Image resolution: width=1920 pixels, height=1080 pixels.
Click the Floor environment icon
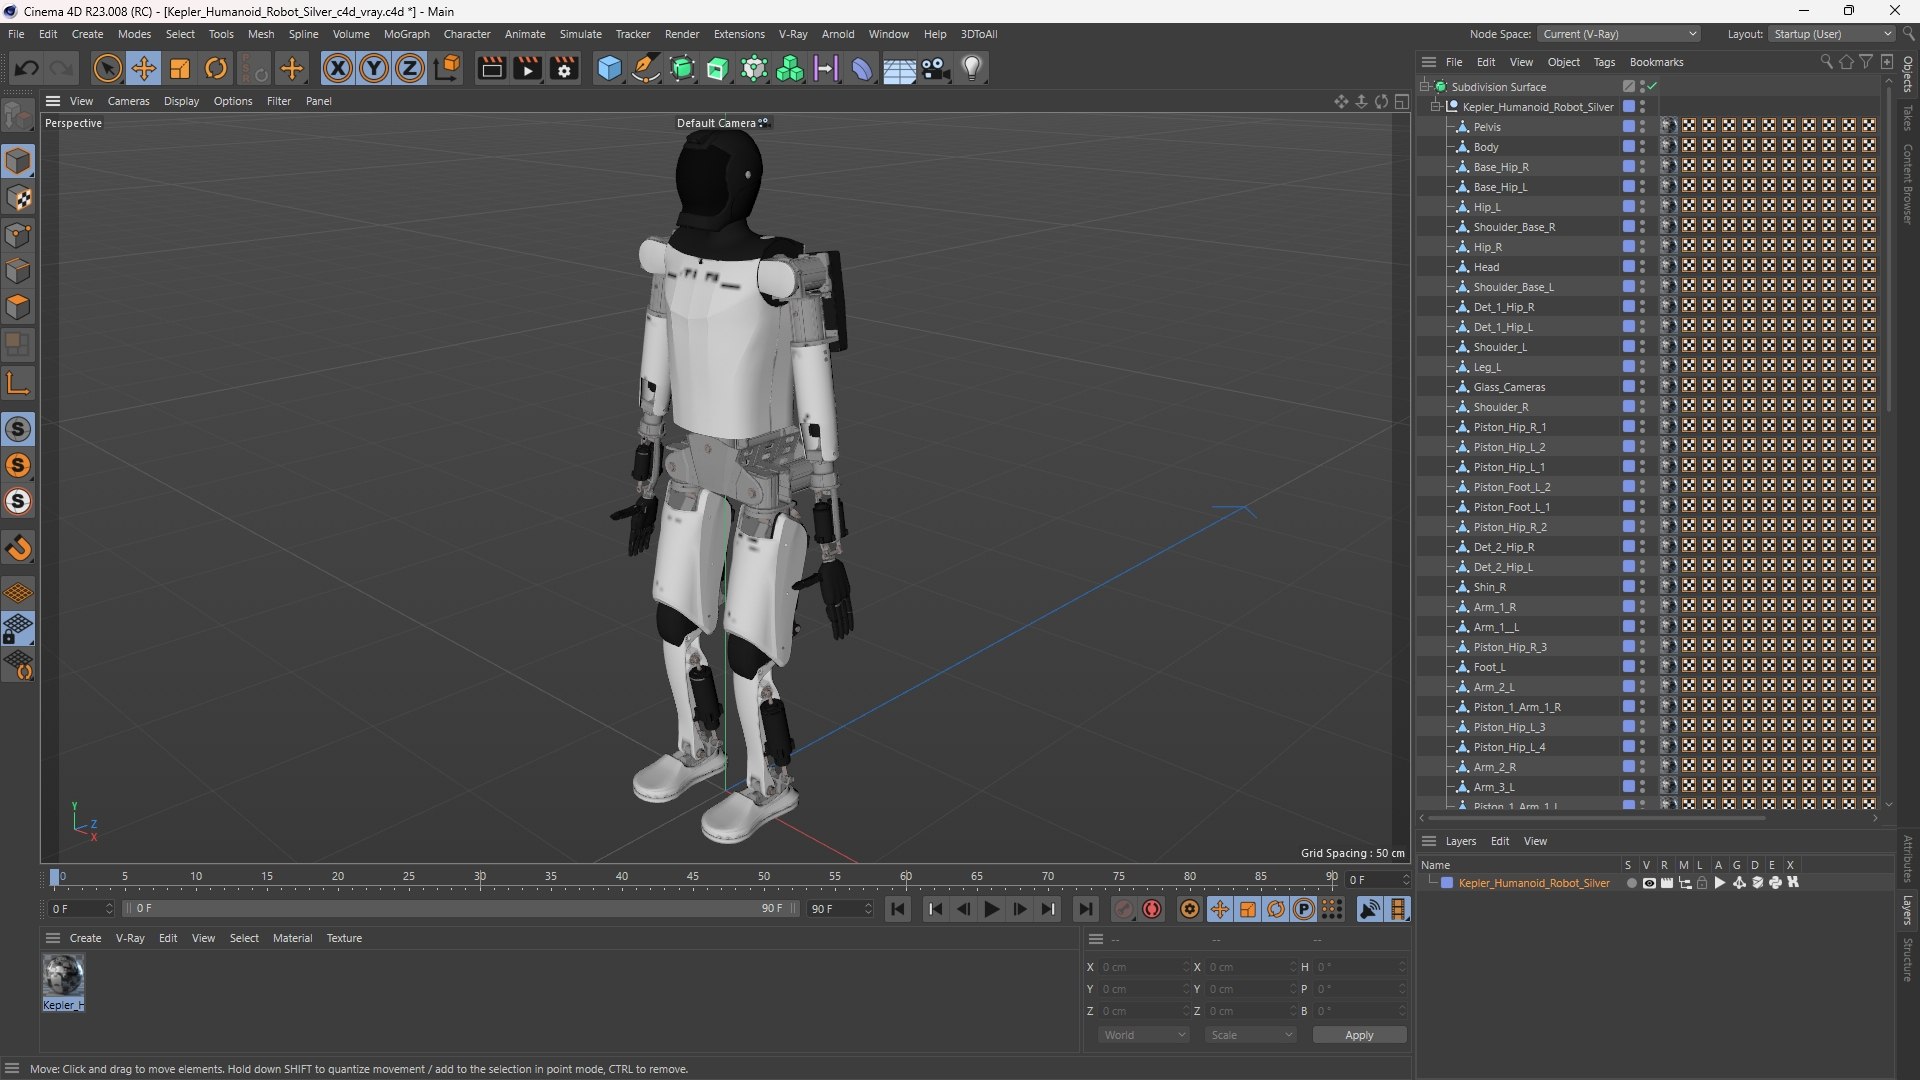(899, 68)
